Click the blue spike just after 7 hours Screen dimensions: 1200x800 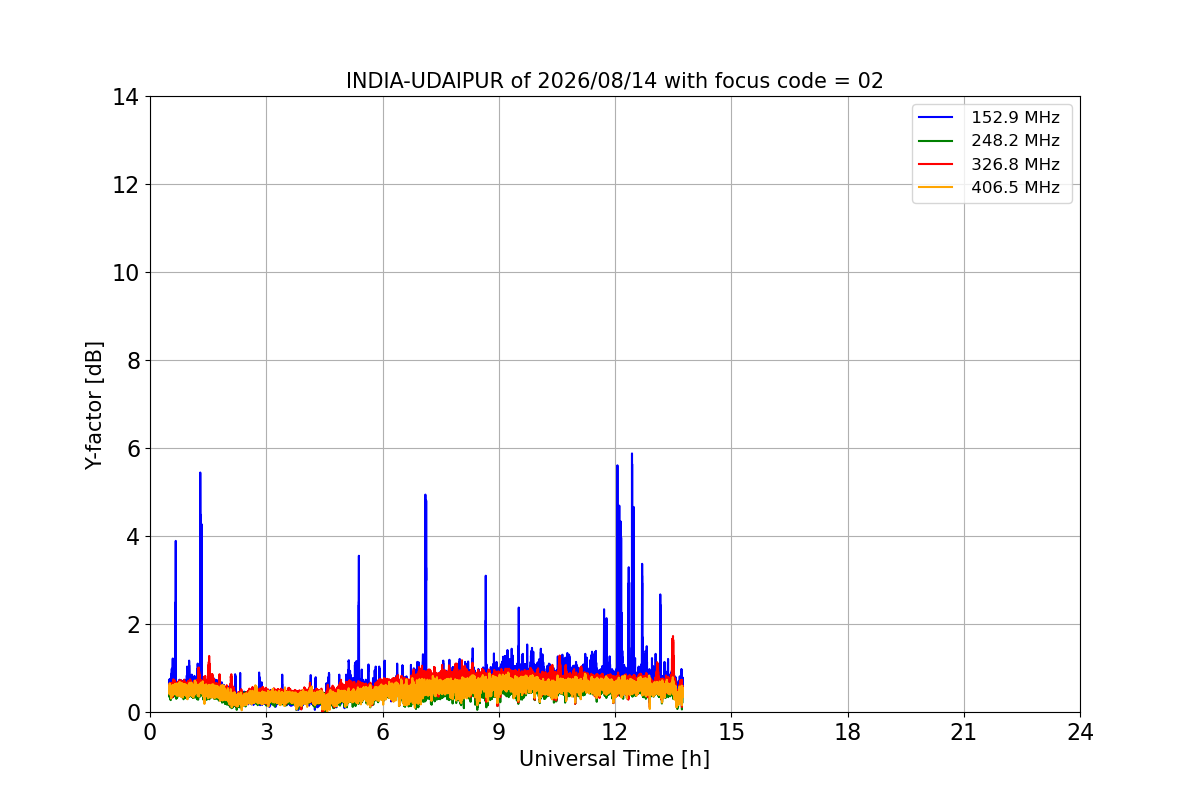coord(425,497)
